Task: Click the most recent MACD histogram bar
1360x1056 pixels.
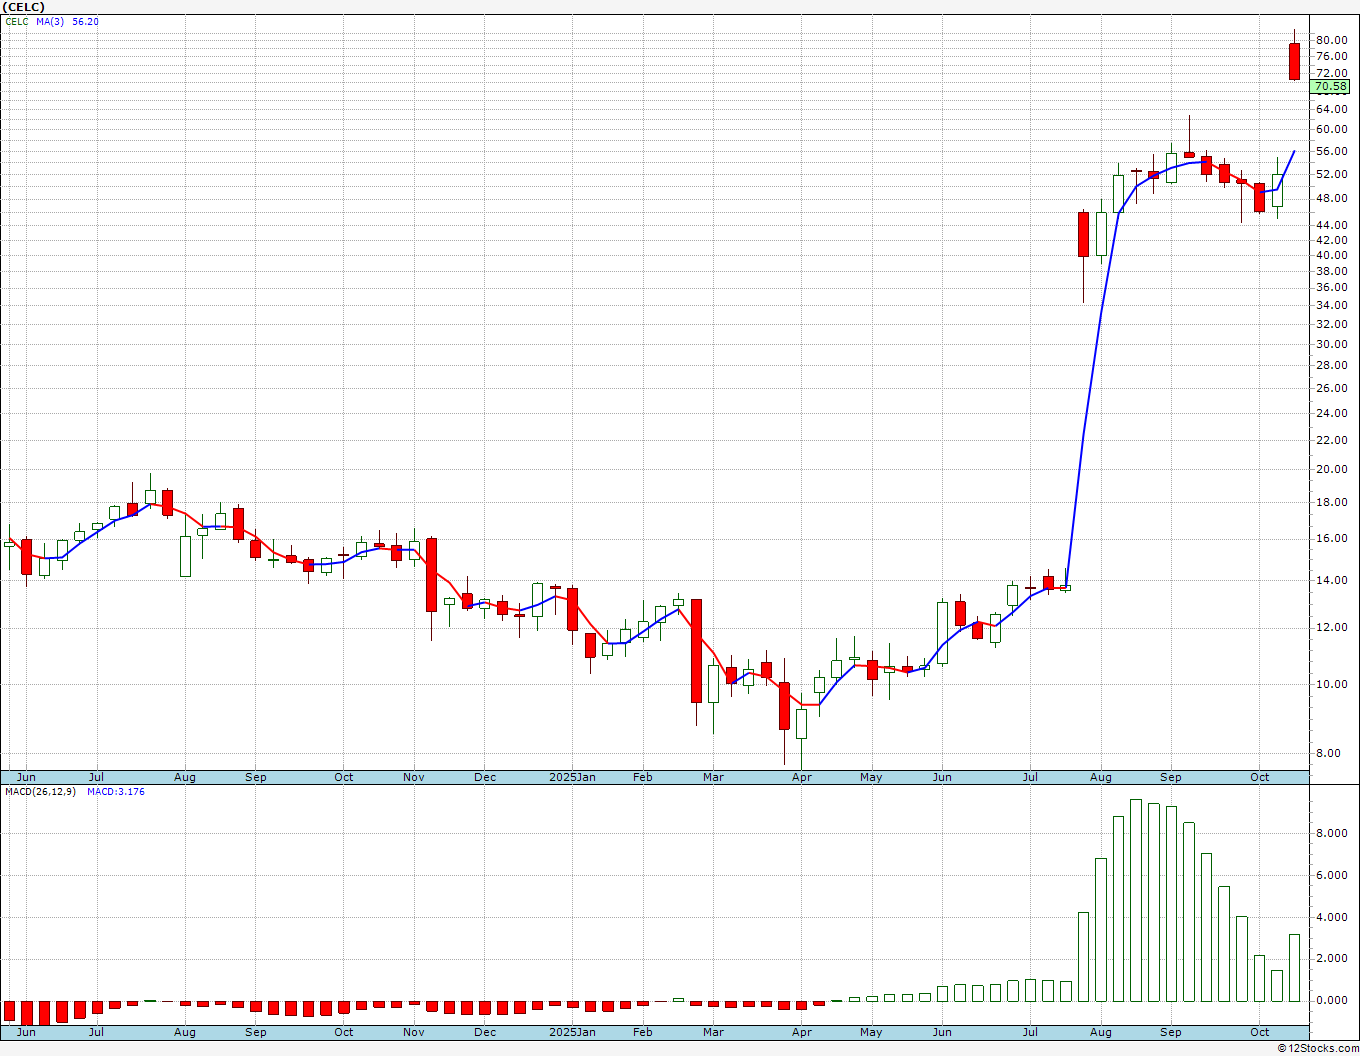Action: point(1294,968)
